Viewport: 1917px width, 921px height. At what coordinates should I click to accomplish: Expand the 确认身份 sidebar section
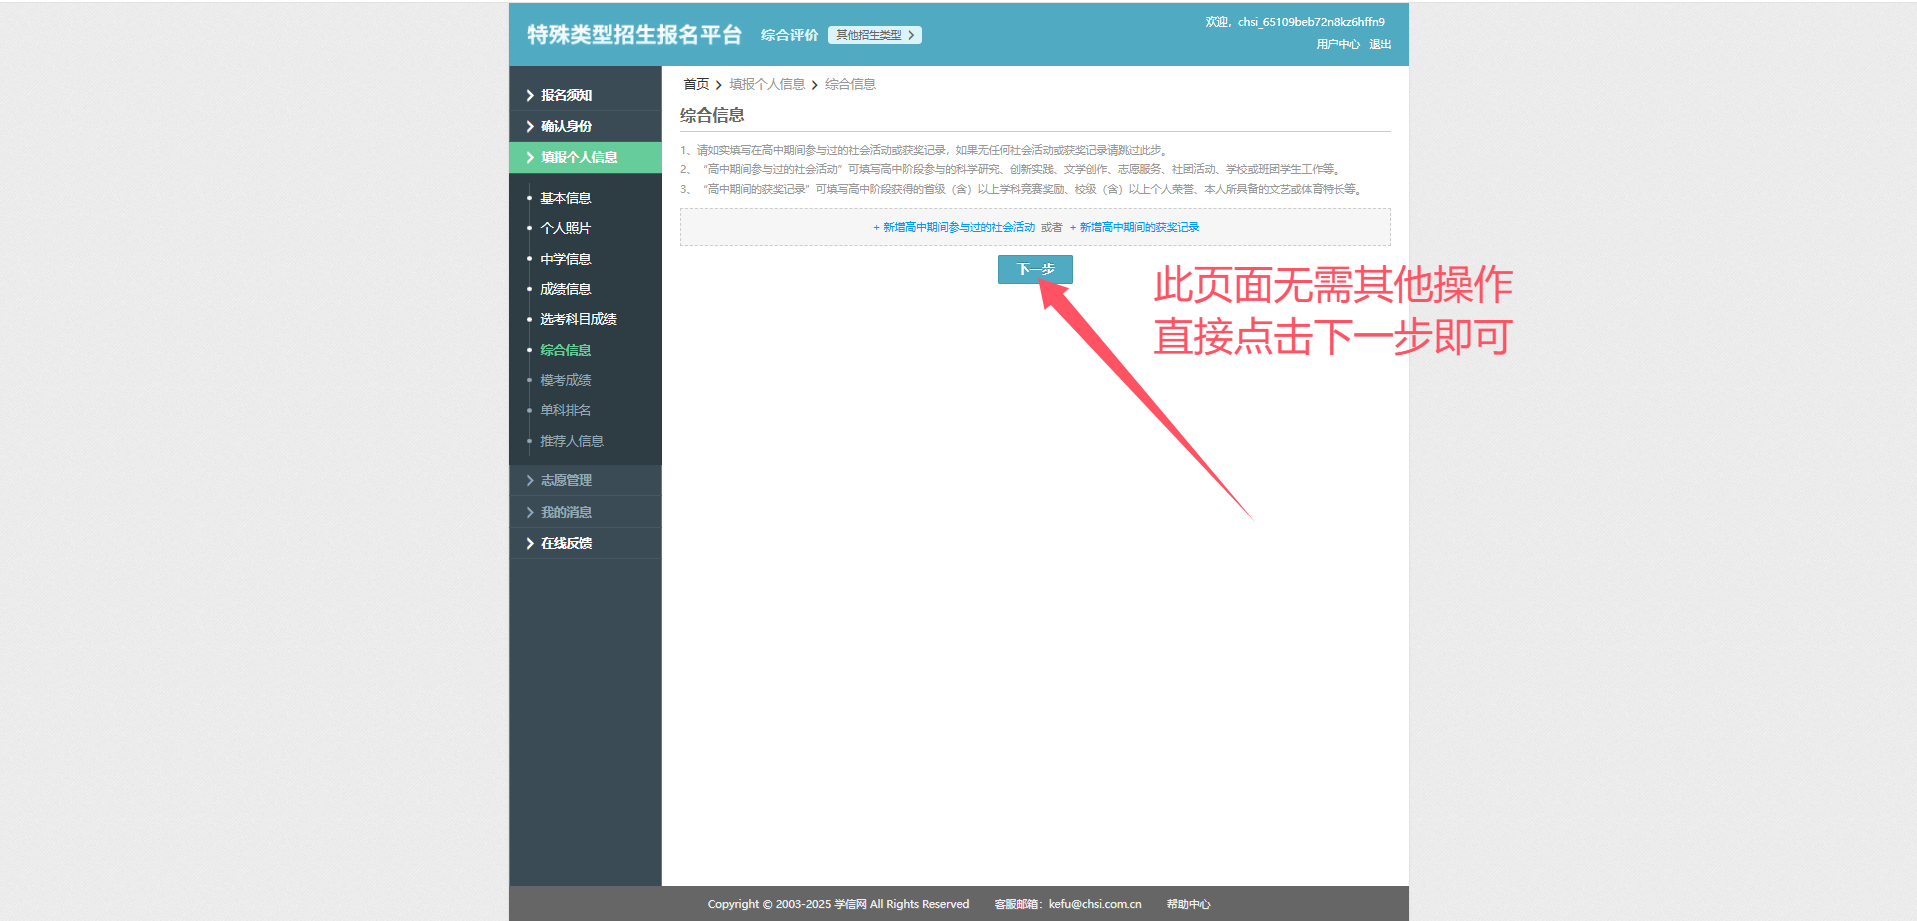click(x=567, y=126)
